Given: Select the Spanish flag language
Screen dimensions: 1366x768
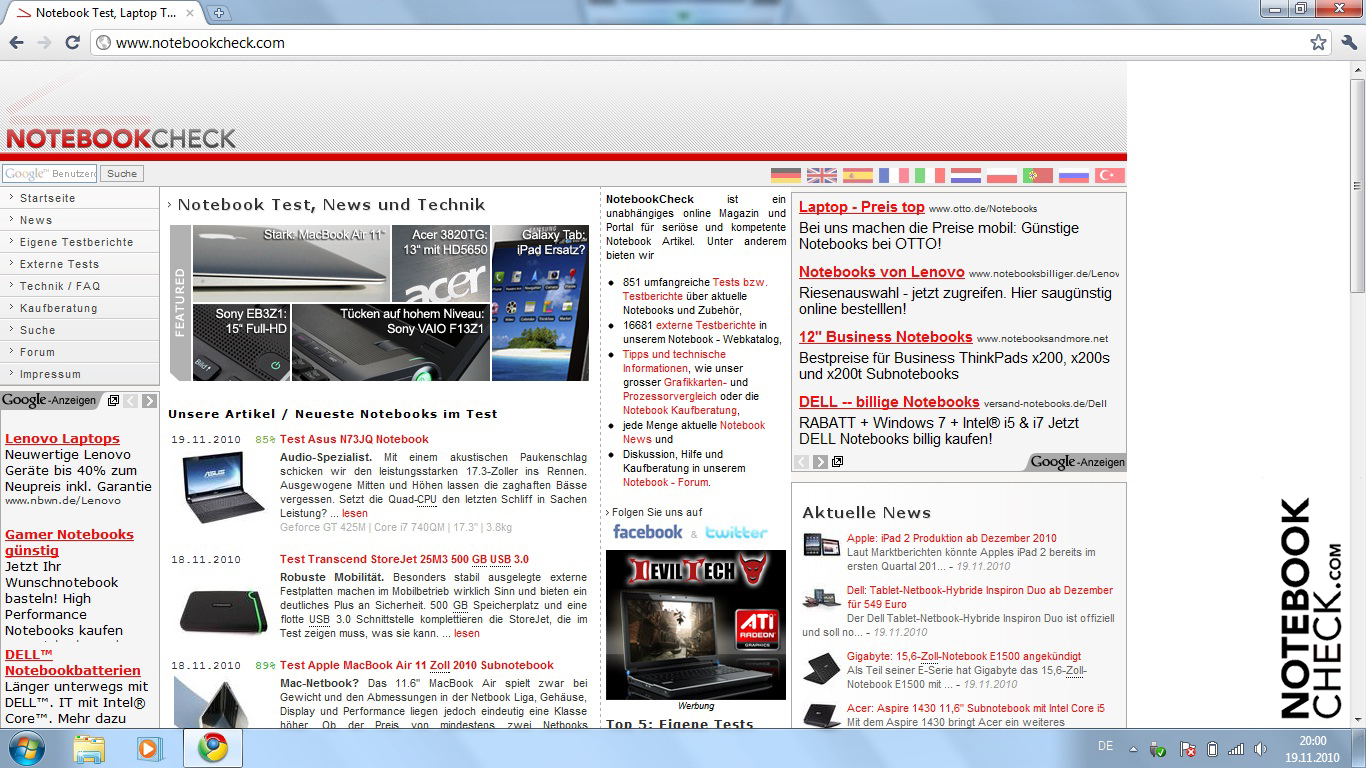Looking at the screenshot, I should coord(858,175).
